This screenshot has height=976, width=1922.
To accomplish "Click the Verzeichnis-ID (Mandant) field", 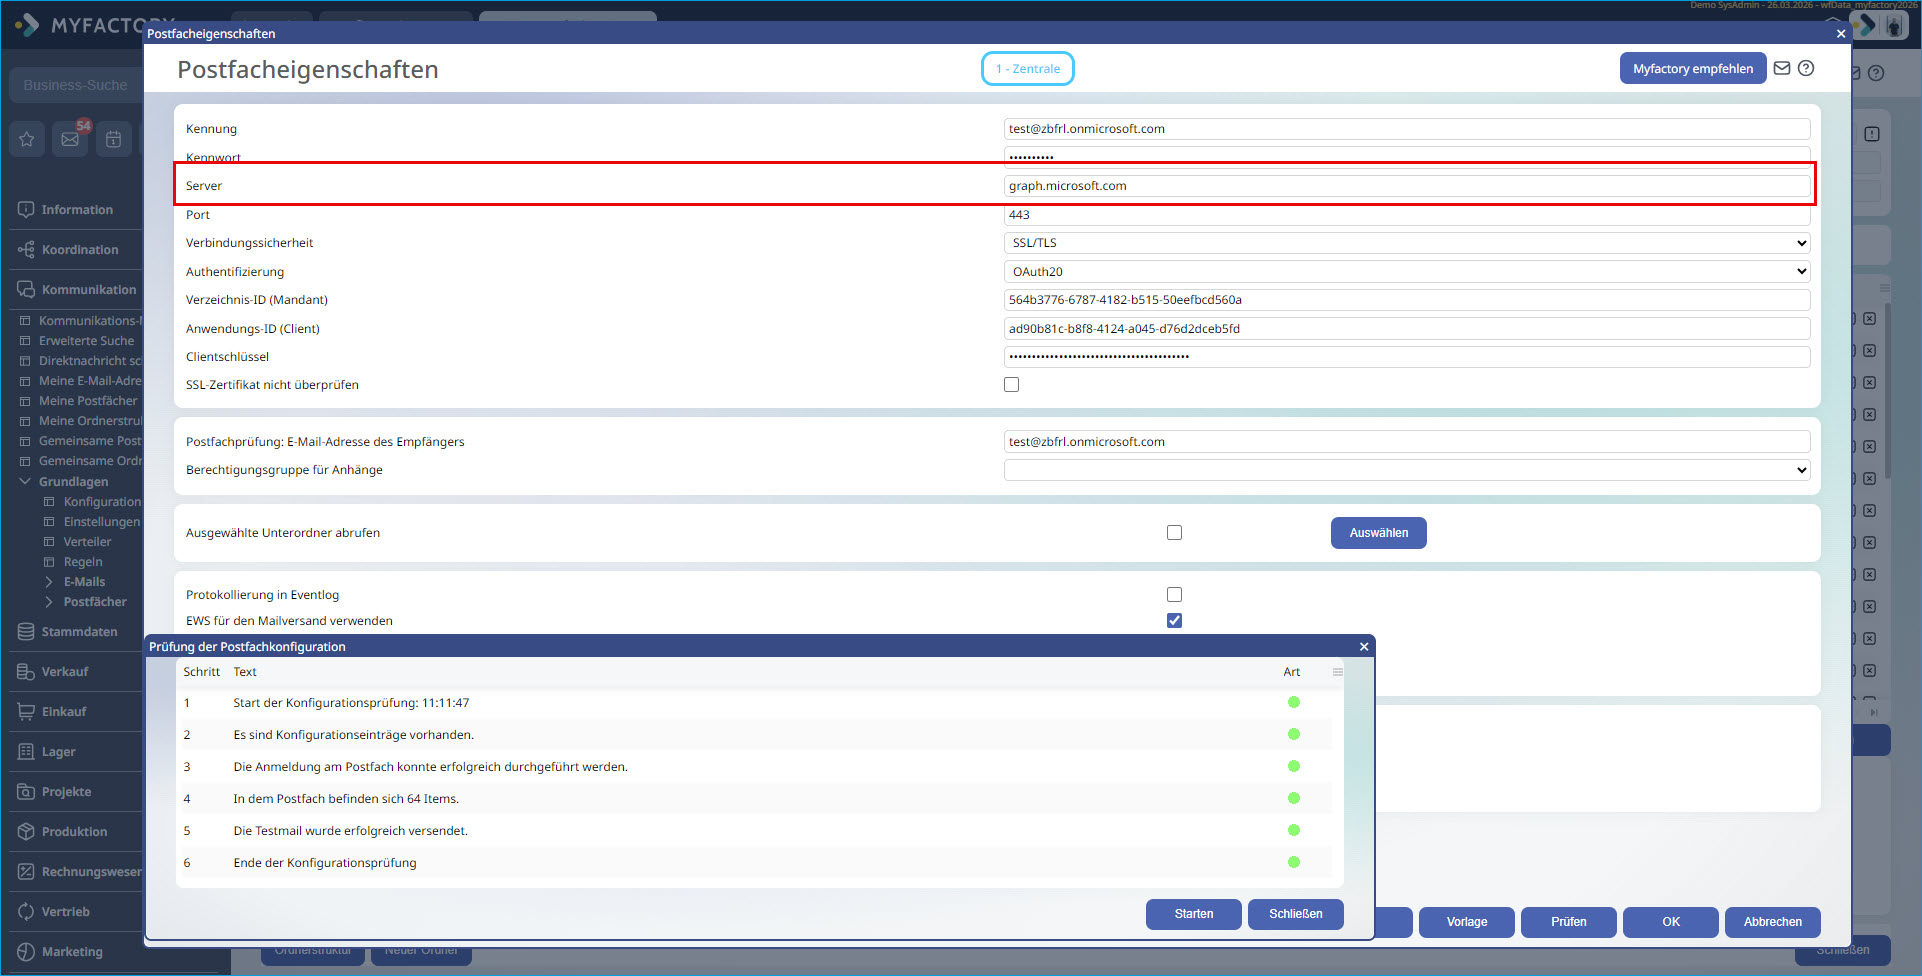I will [x=1407, y=300].
